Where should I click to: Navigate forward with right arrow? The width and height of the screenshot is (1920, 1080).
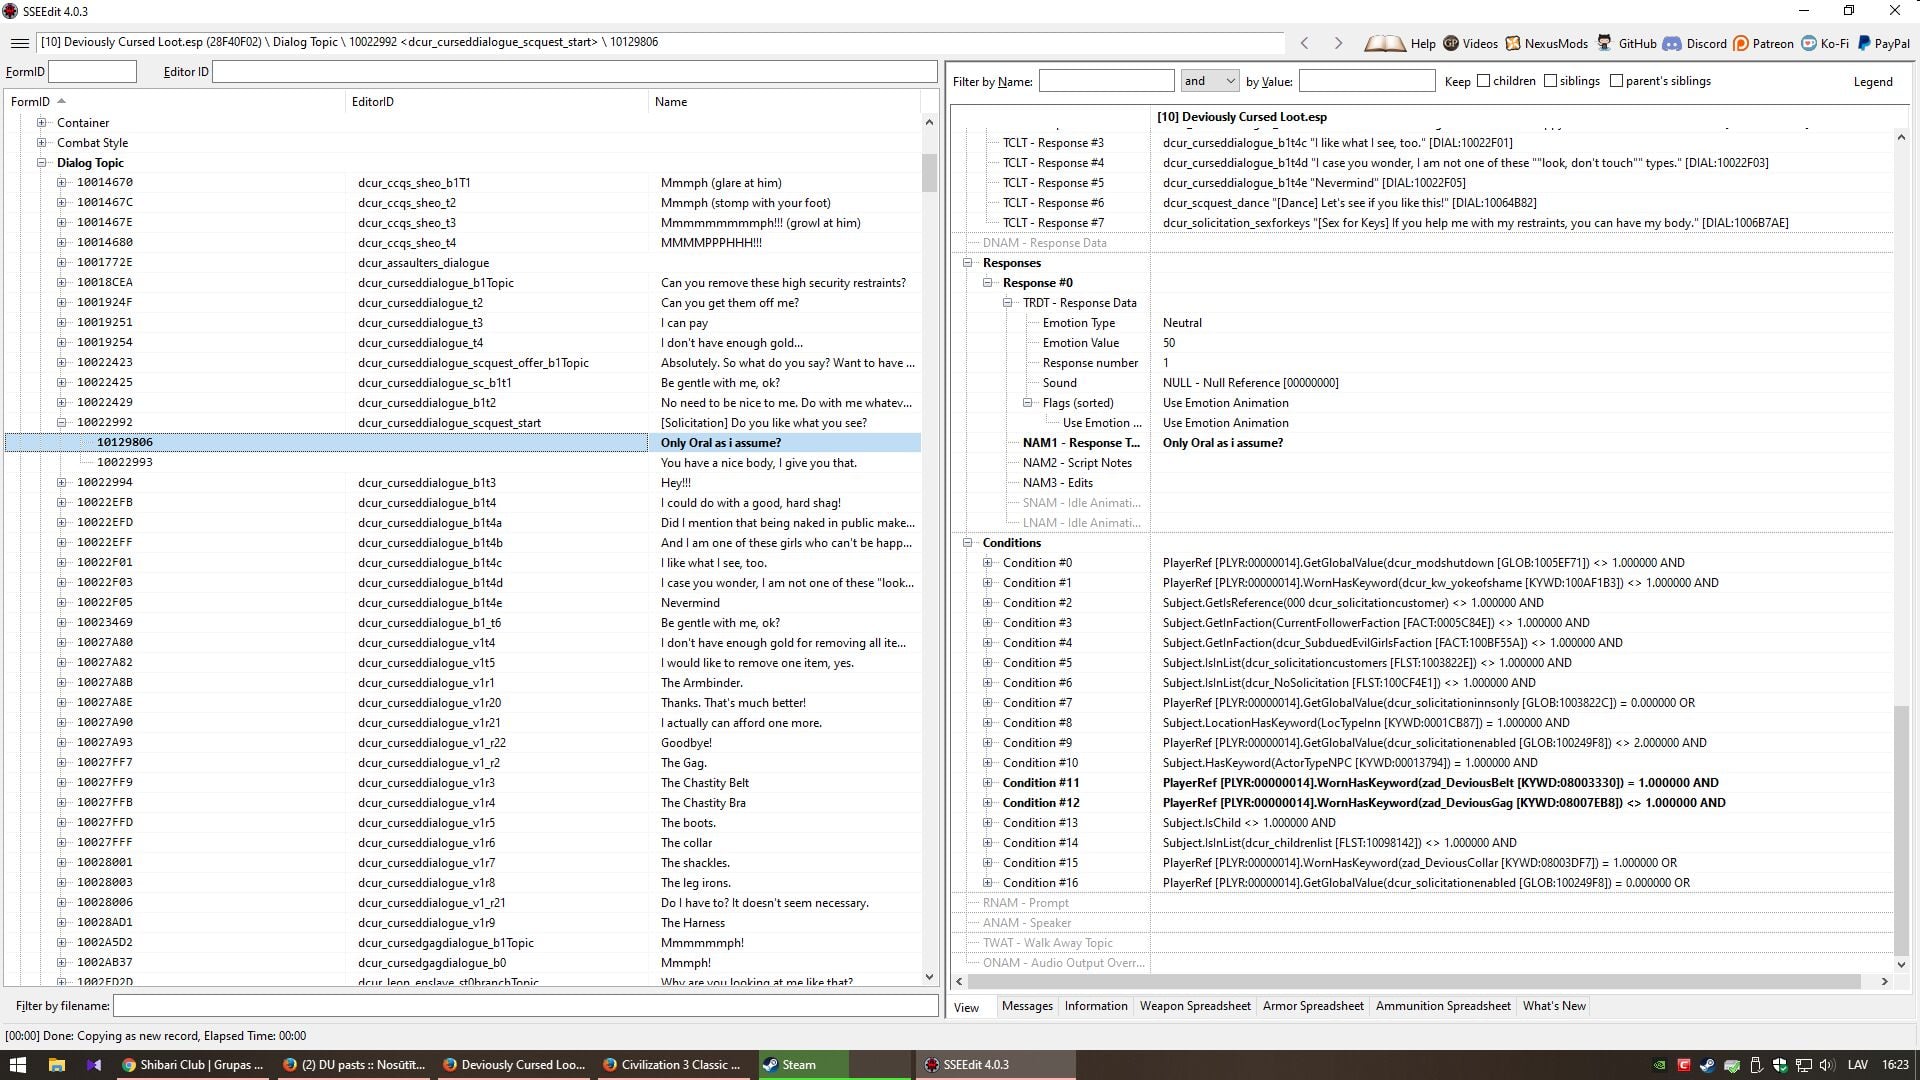click(x=1338, y=43)
